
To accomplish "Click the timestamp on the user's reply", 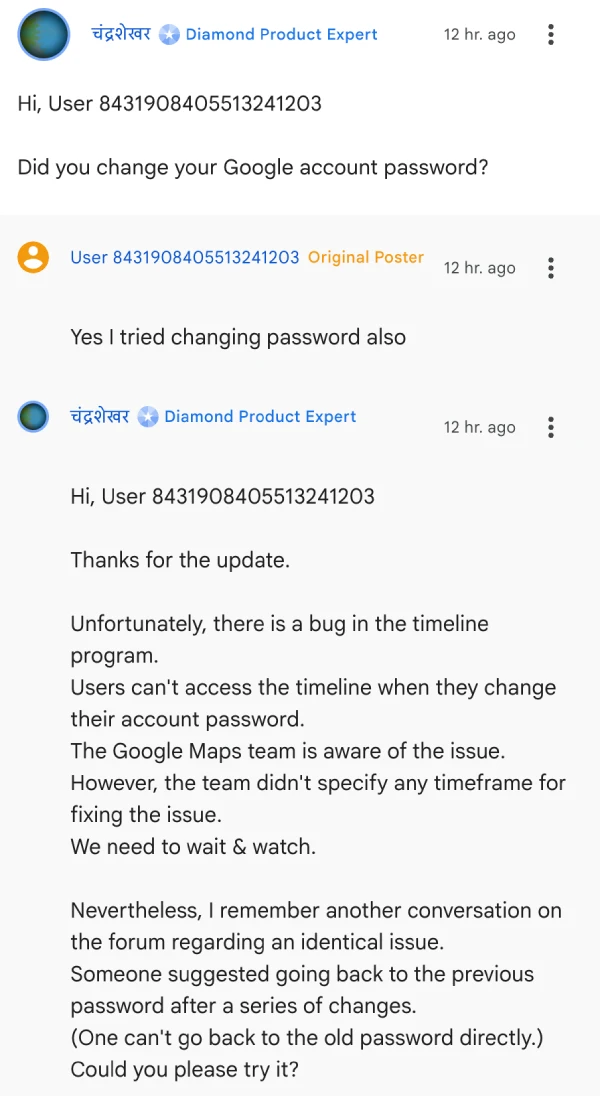I will (x=479, y=268).
